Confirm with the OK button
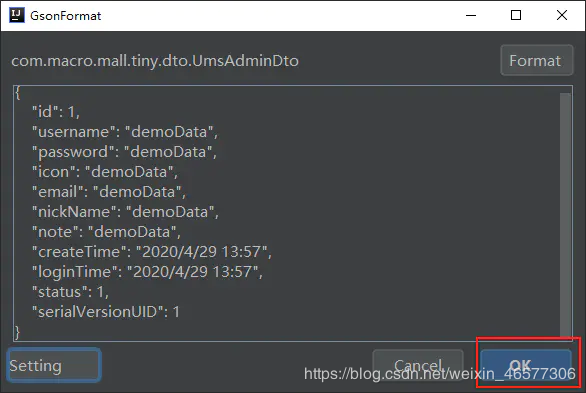 click(526, 366)
